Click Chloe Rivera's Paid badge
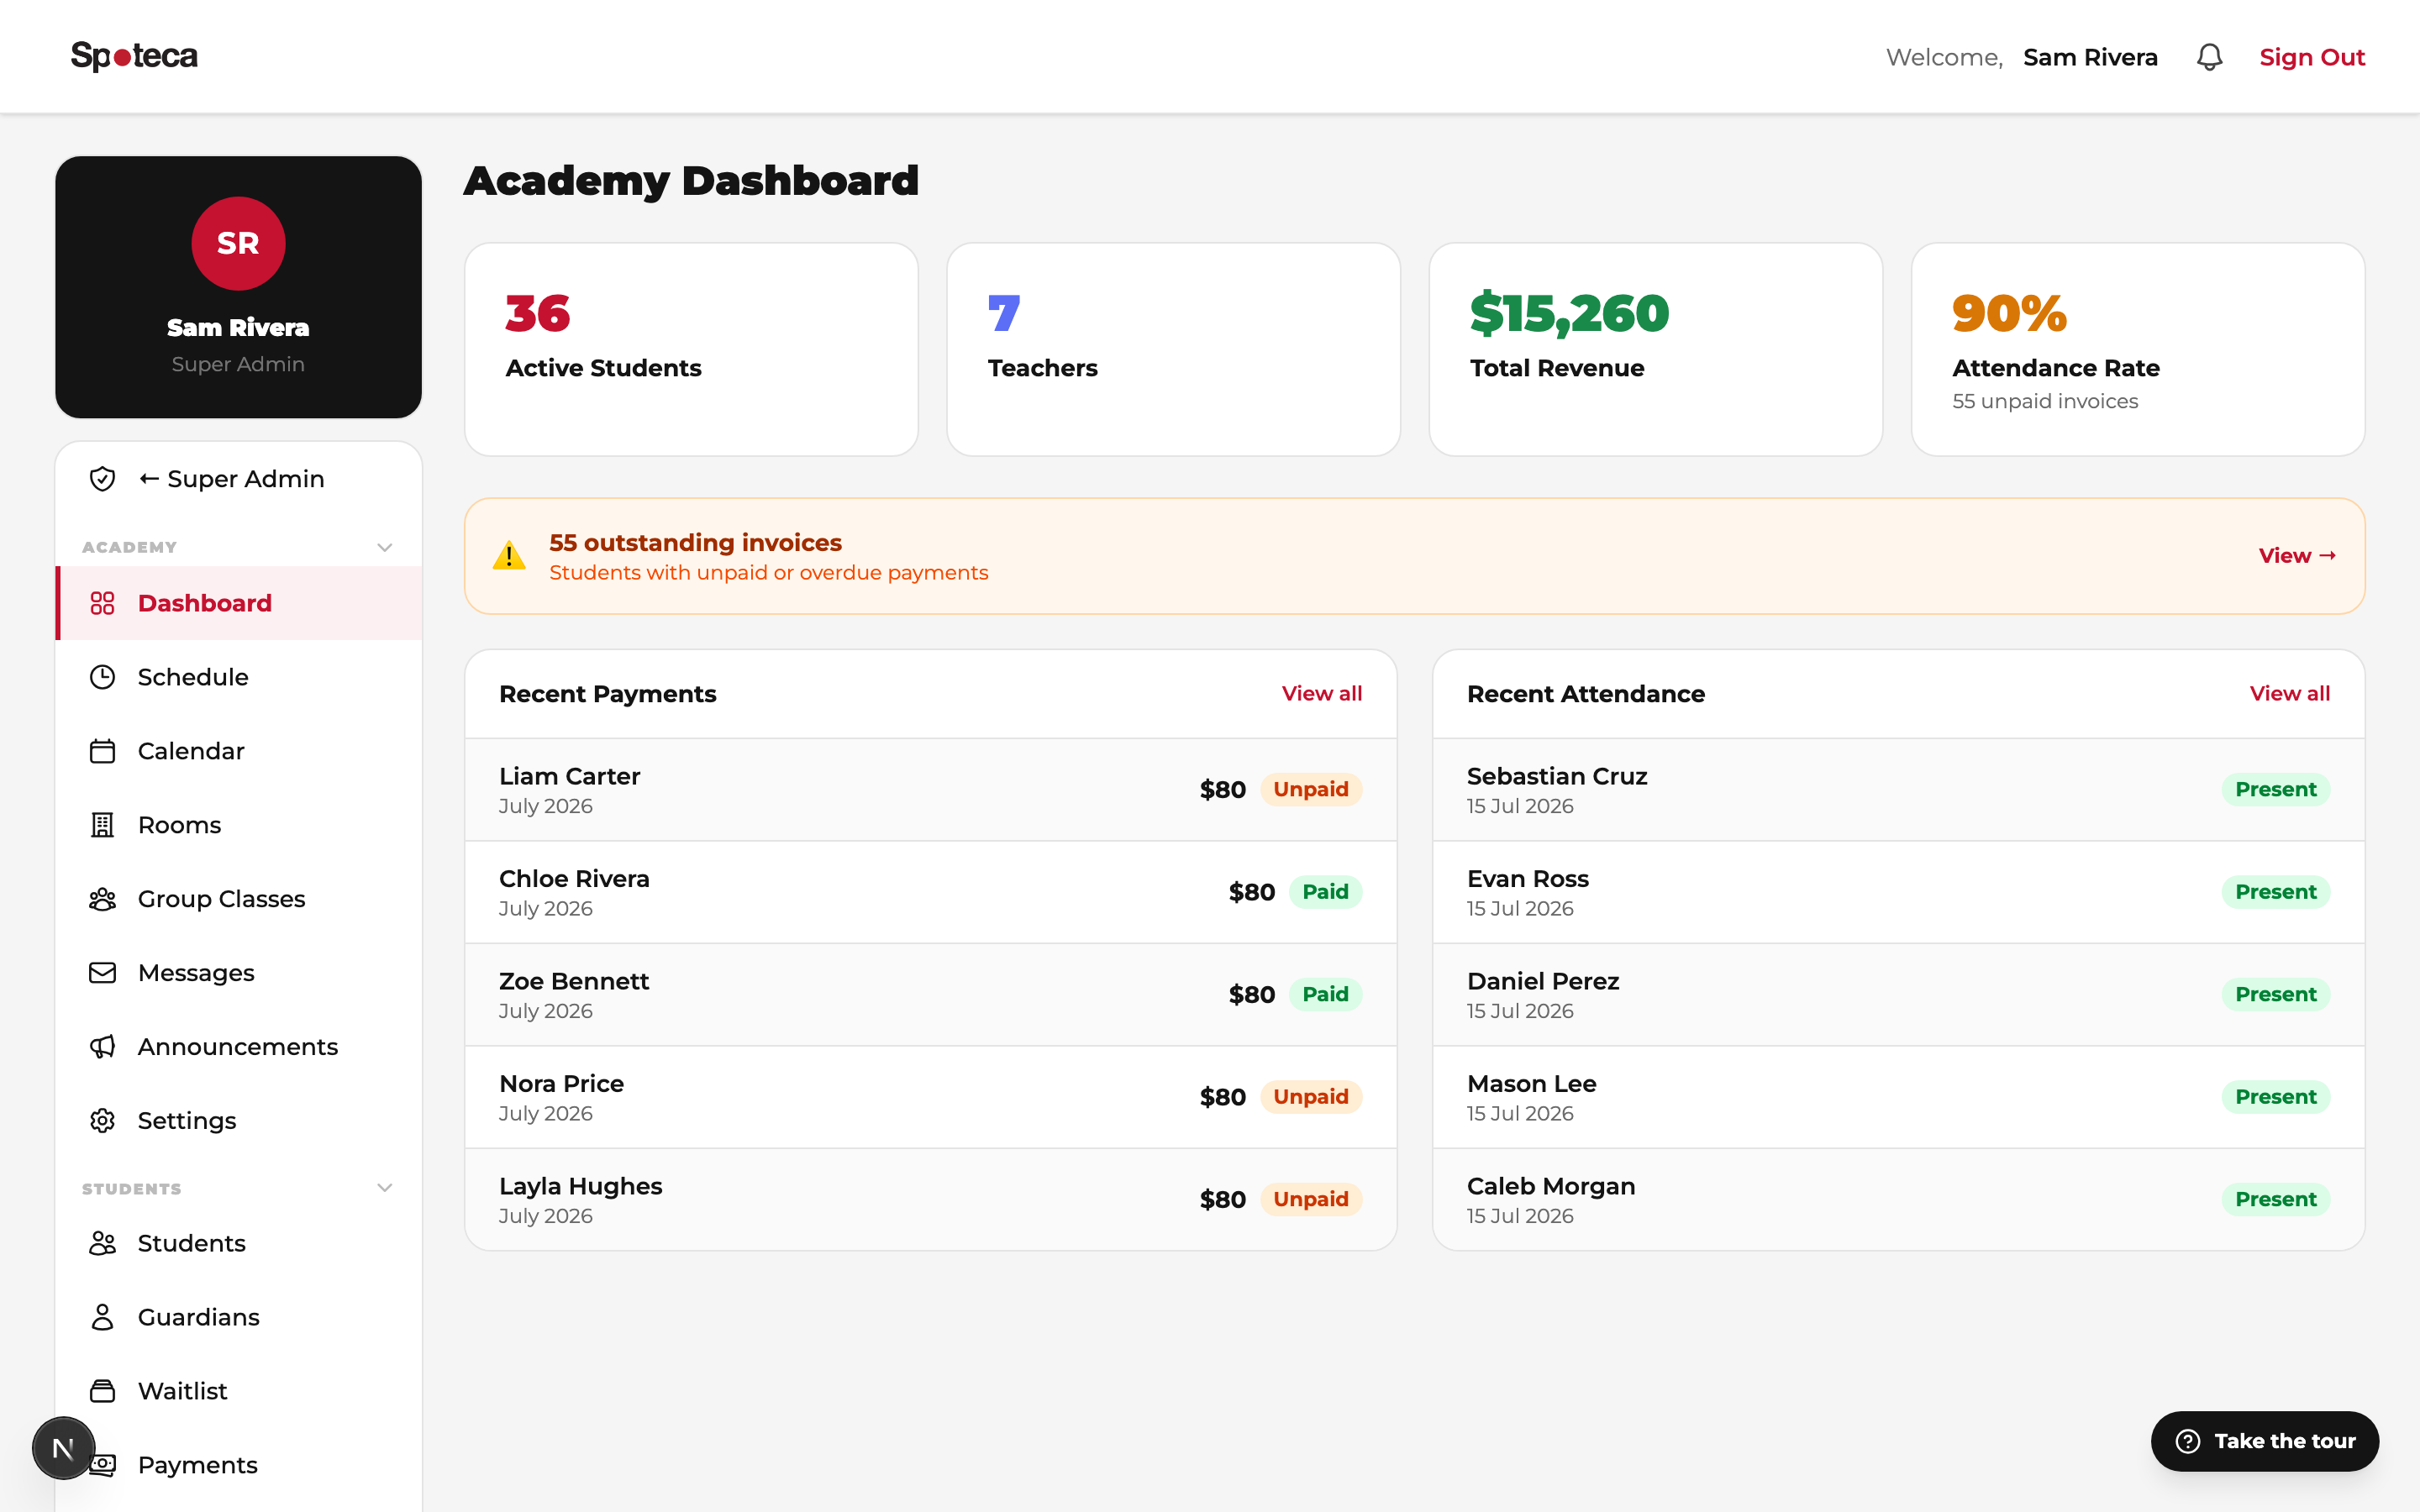 [x=1325, y=891]
